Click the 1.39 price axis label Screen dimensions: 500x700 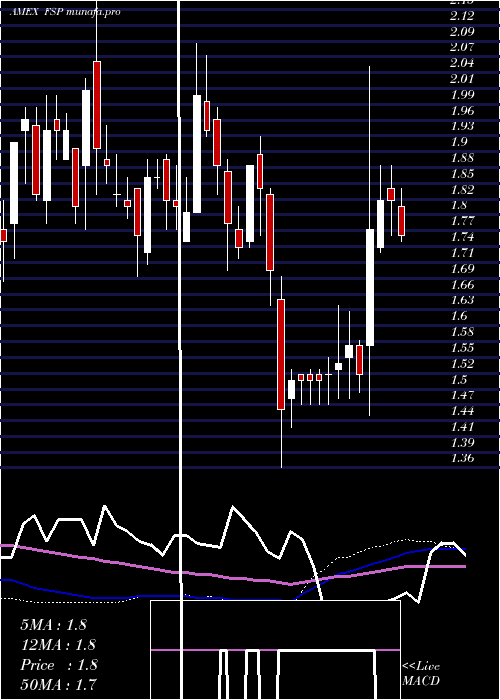(462, 443)
